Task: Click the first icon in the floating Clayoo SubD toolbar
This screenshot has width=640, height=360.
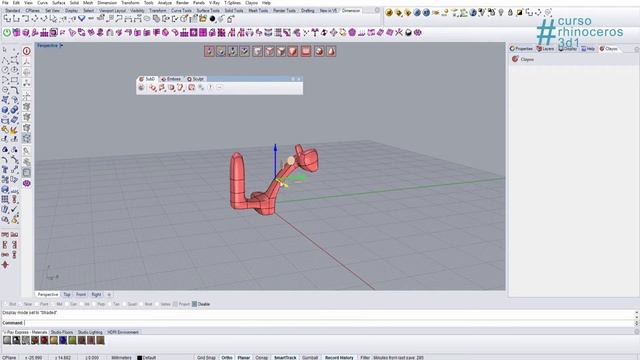Action: point(141,87)
